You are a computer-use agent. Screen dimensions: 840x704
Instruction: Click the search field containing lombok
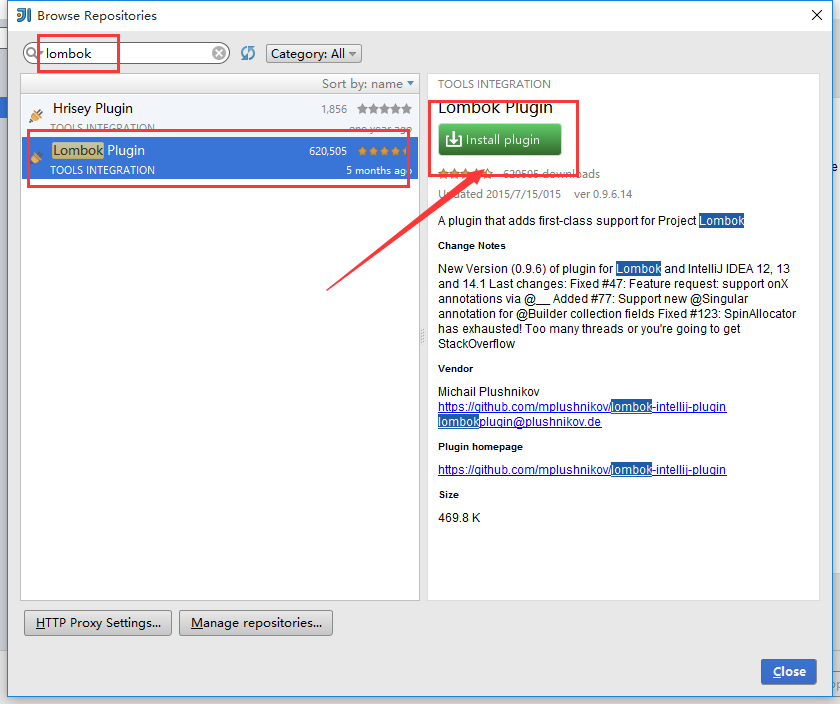click(127, 53)
